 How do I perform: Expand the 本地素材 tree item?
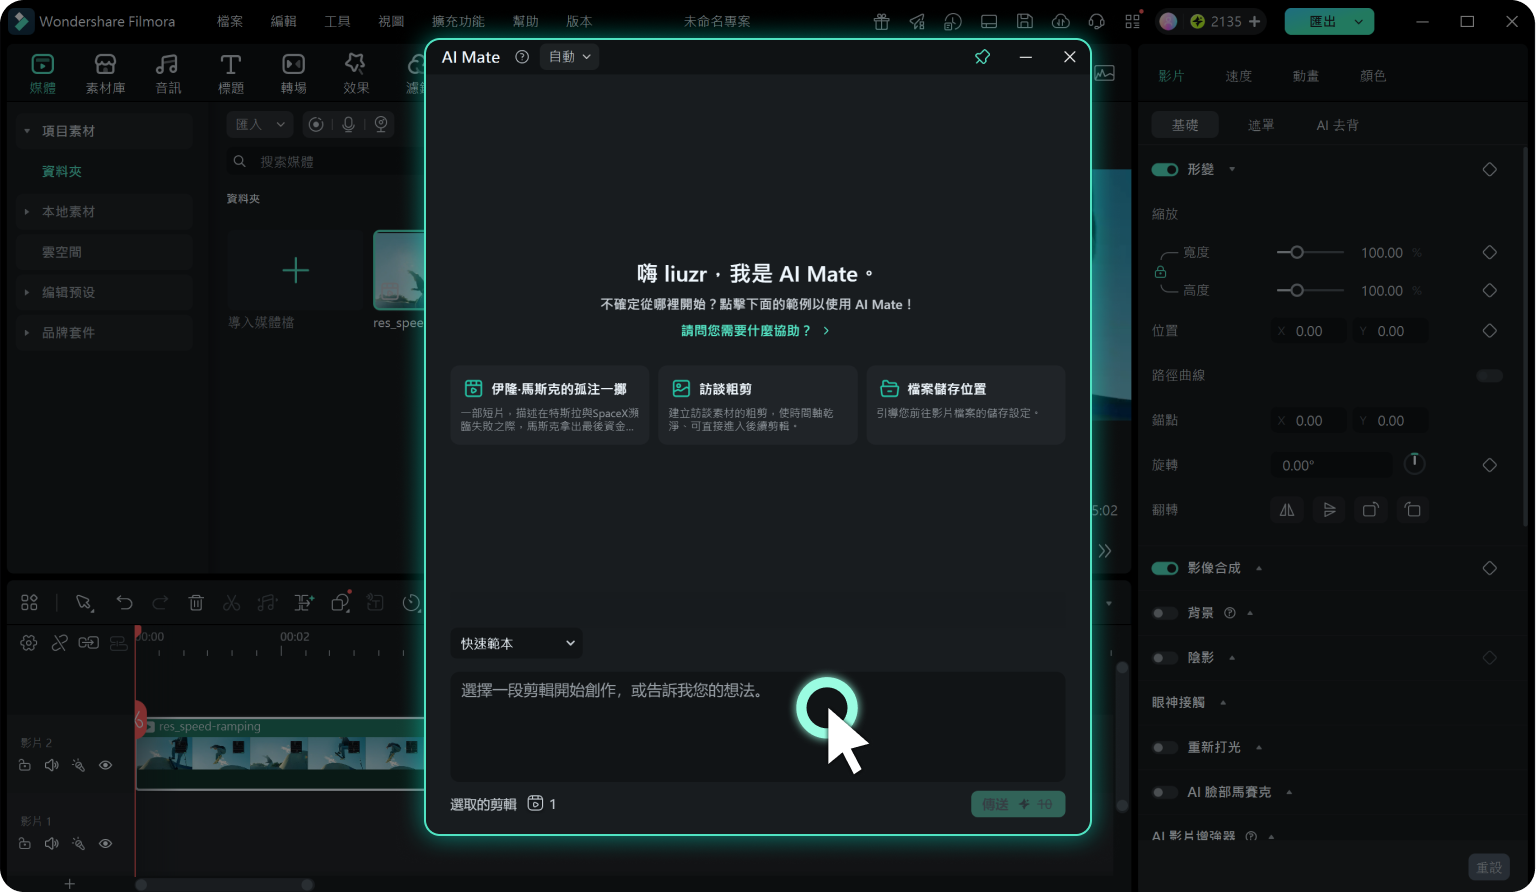click(27, 212)
